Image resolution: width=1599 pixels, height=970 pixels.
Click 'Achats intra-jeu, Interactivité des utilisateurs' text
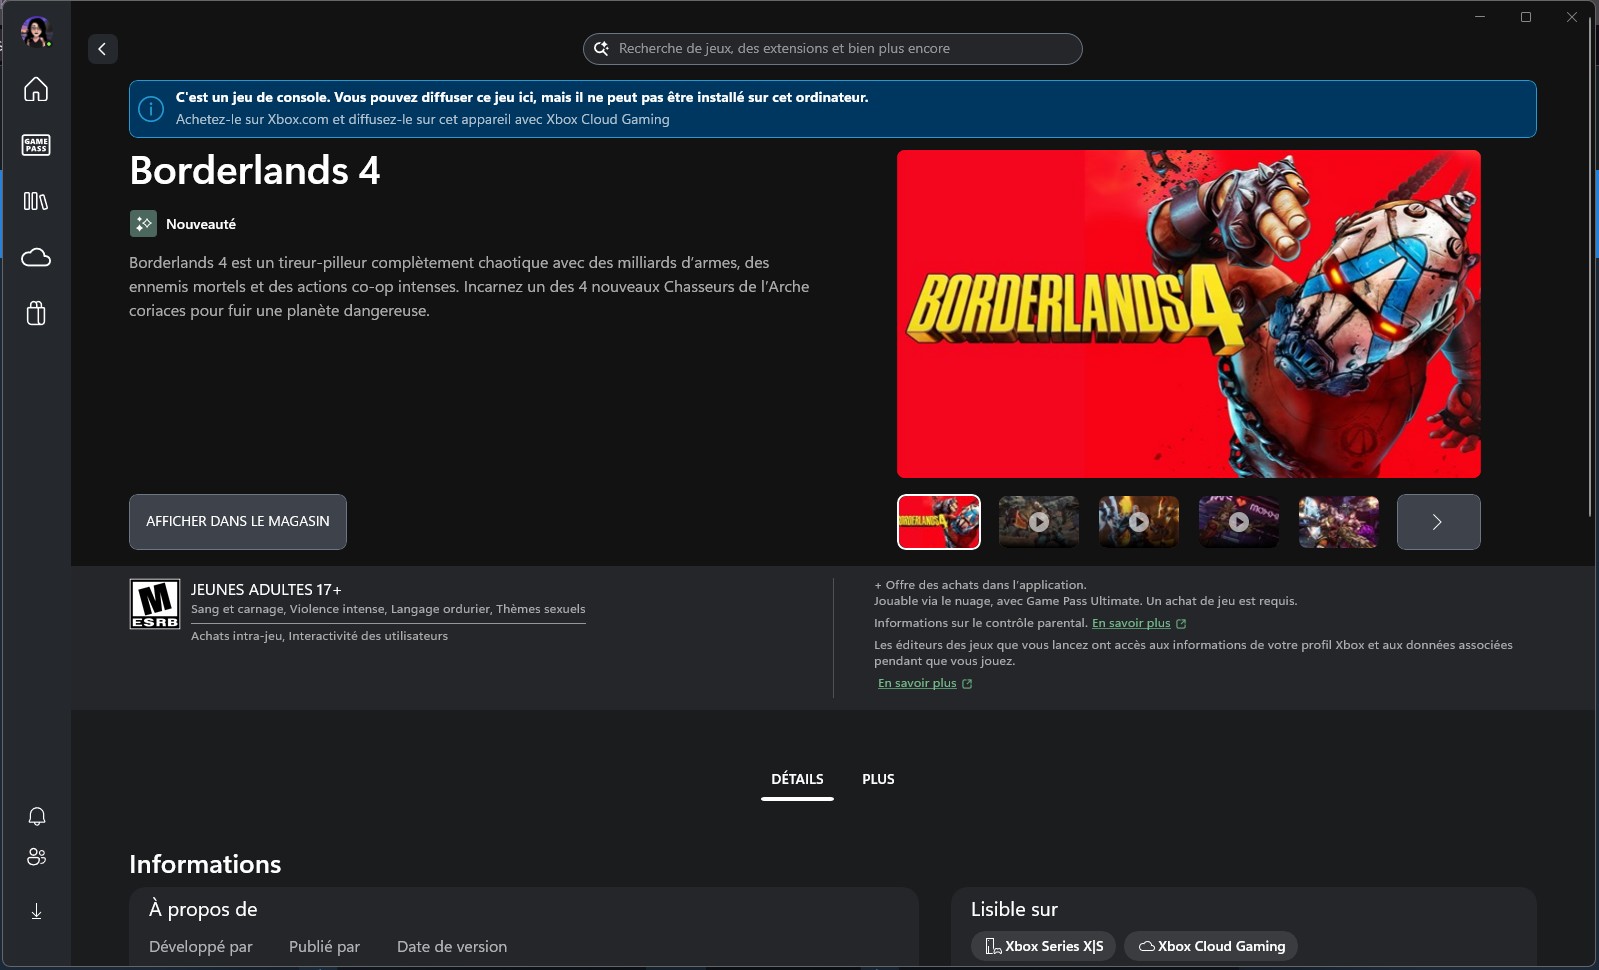[x=319, y=636]
